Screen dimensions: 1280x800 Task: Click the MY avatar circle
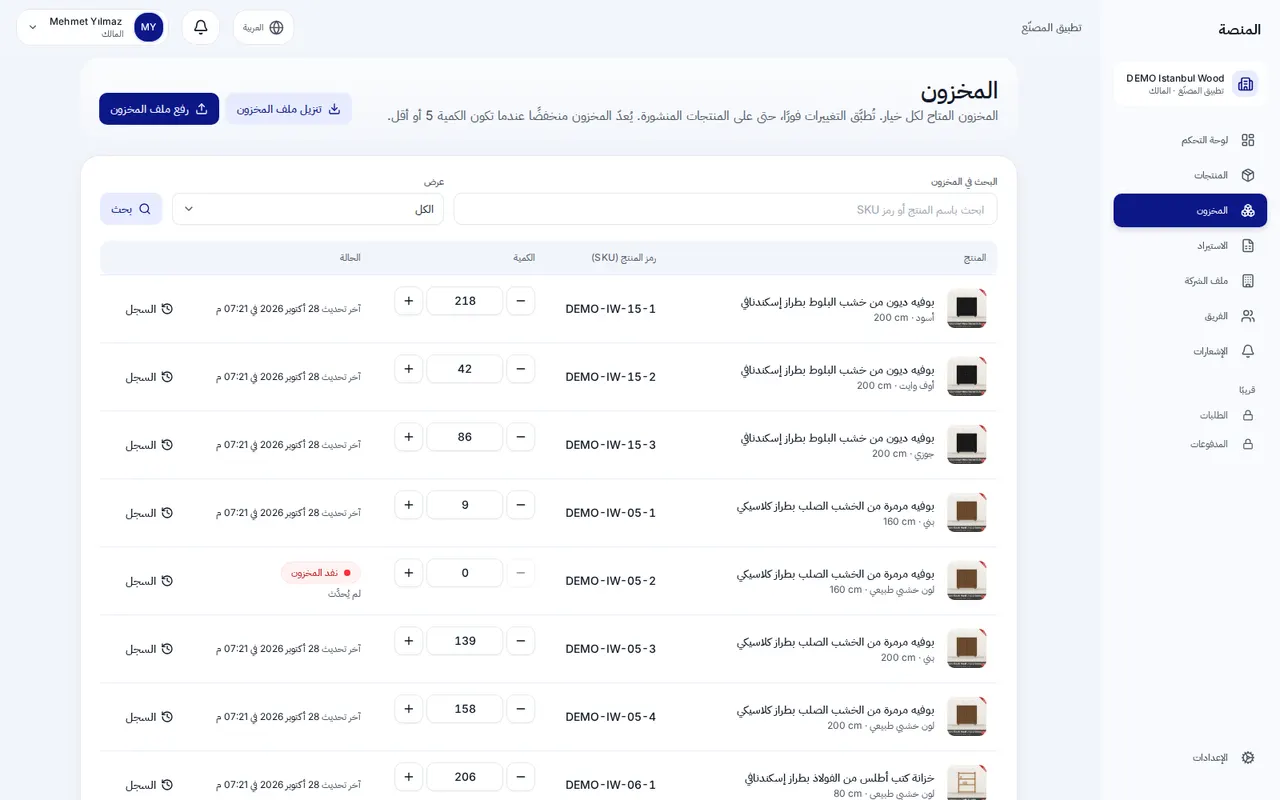[148, 27]
